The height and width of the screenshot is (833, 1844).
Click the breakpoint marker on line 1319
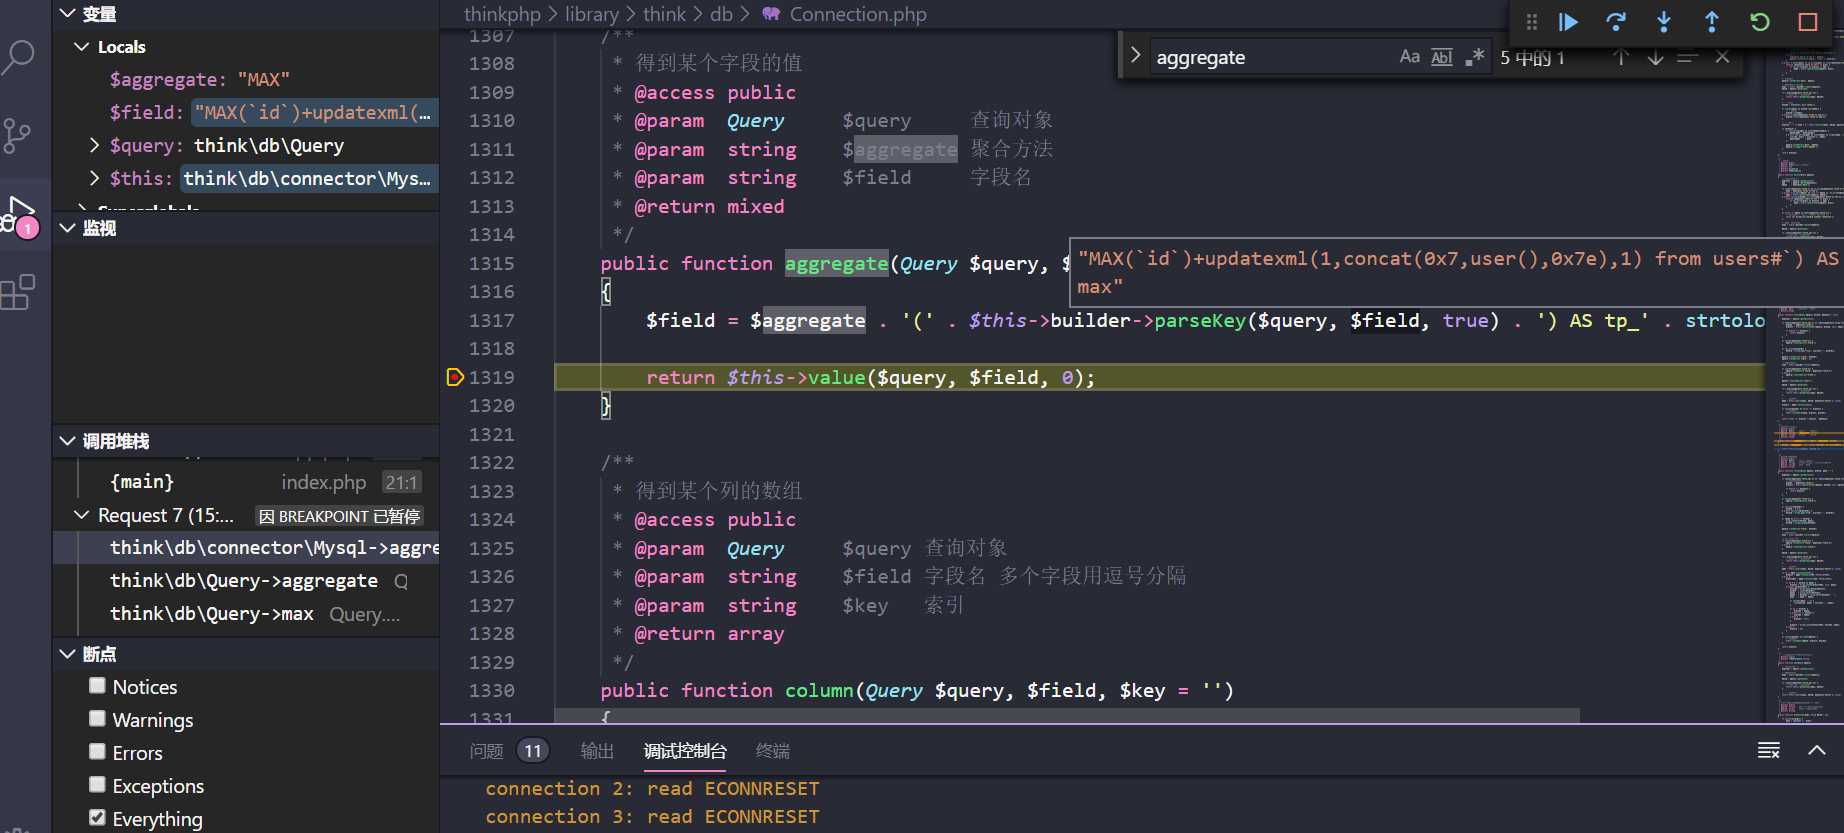(x=455, y=377)
